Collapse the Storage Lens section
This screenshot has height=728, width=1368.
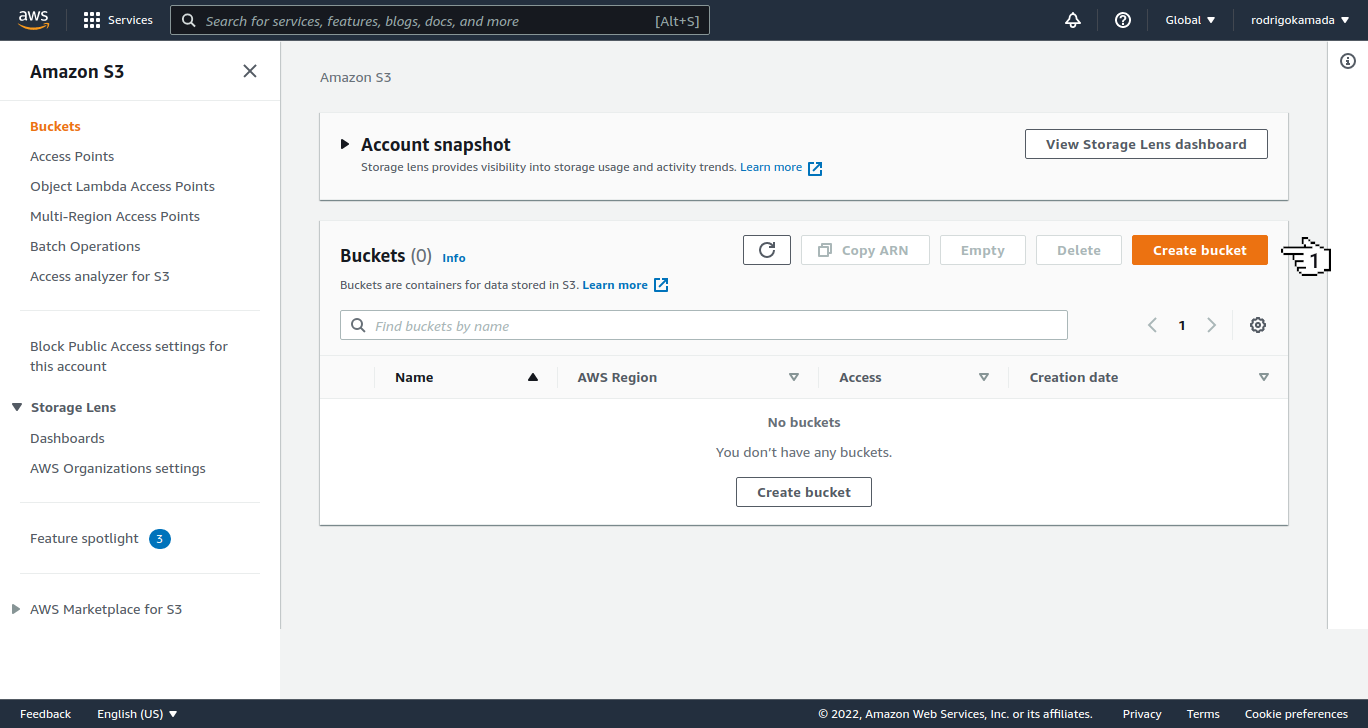coord(15,407)
